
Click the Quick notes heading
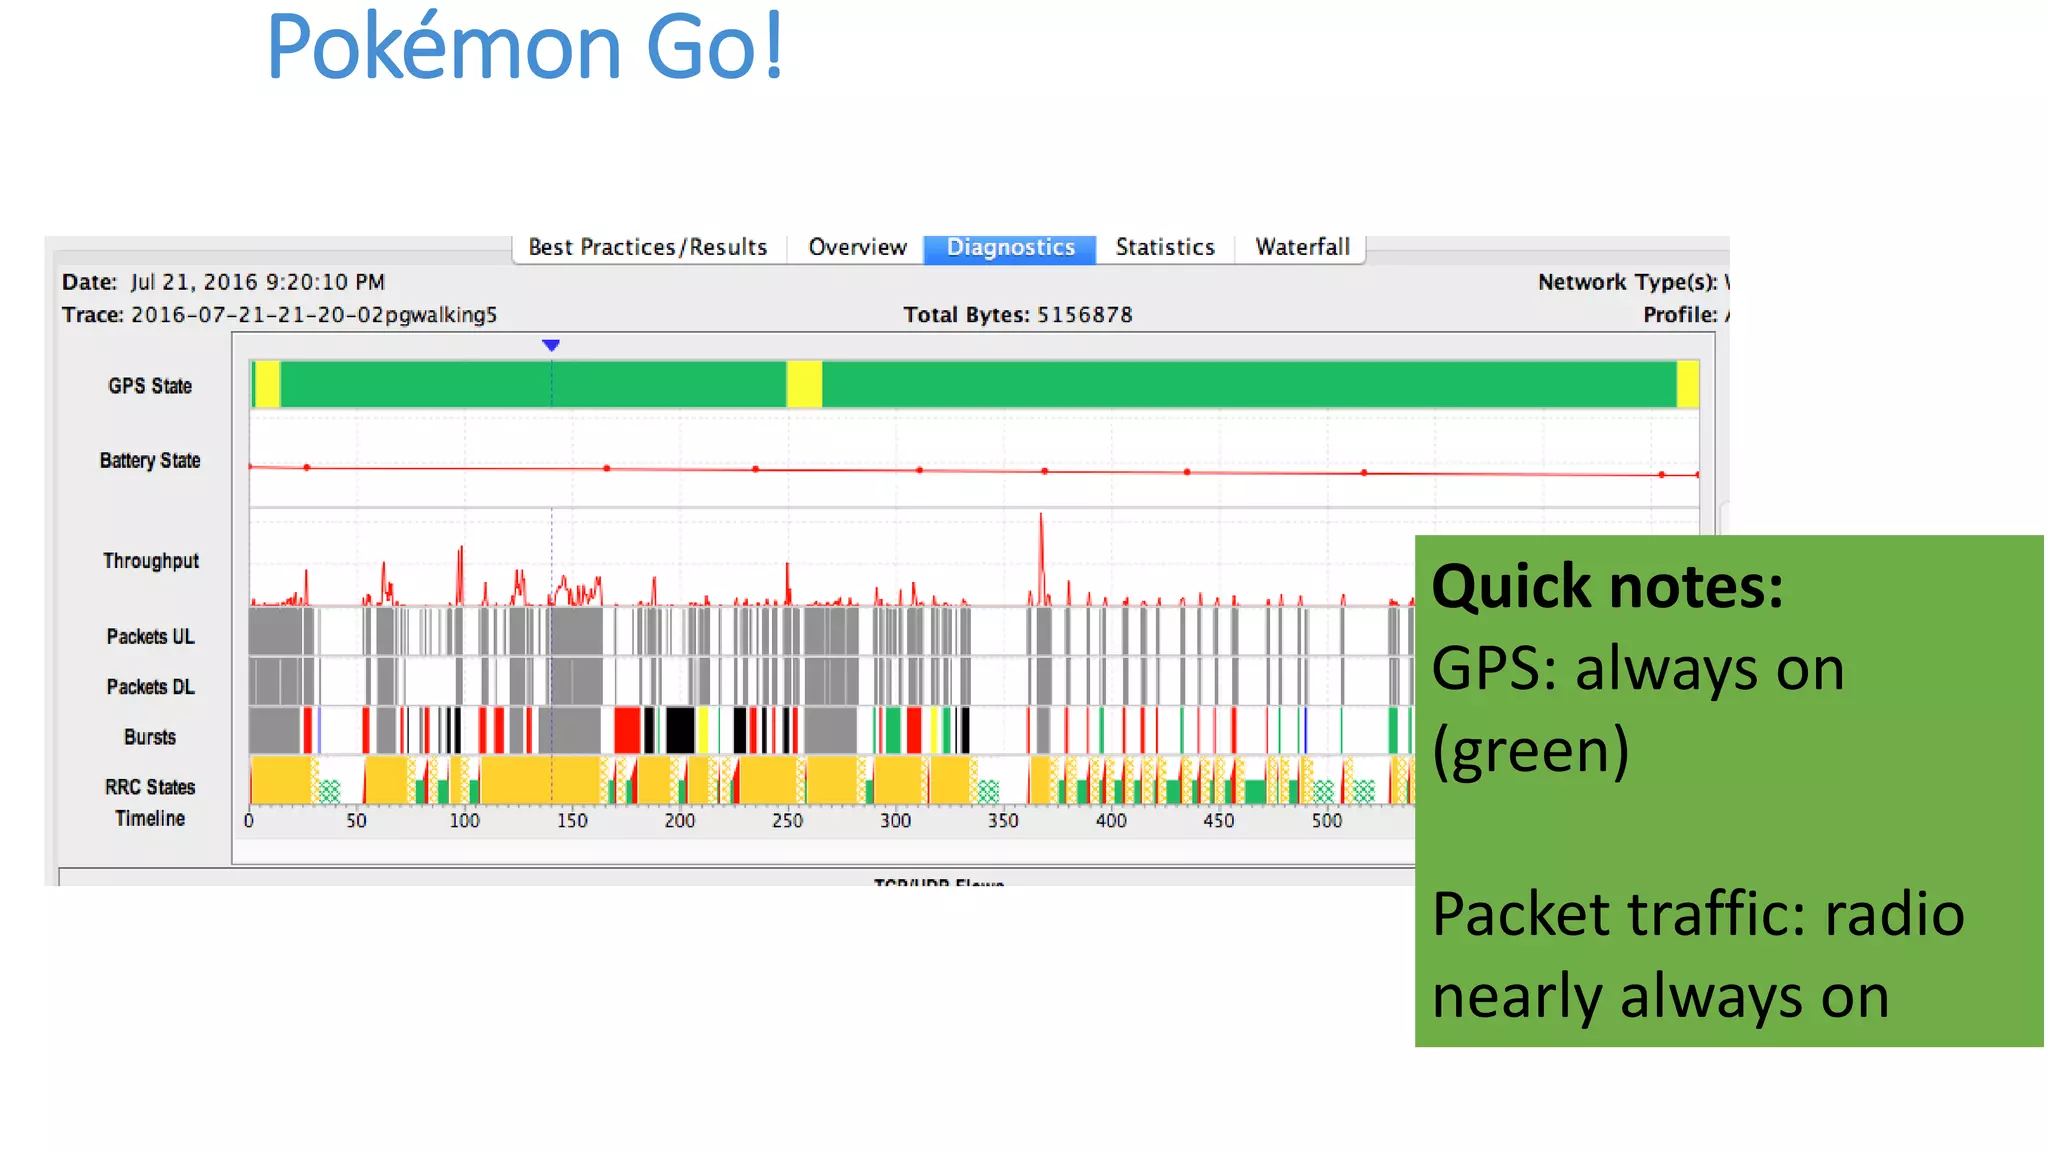1607,586
